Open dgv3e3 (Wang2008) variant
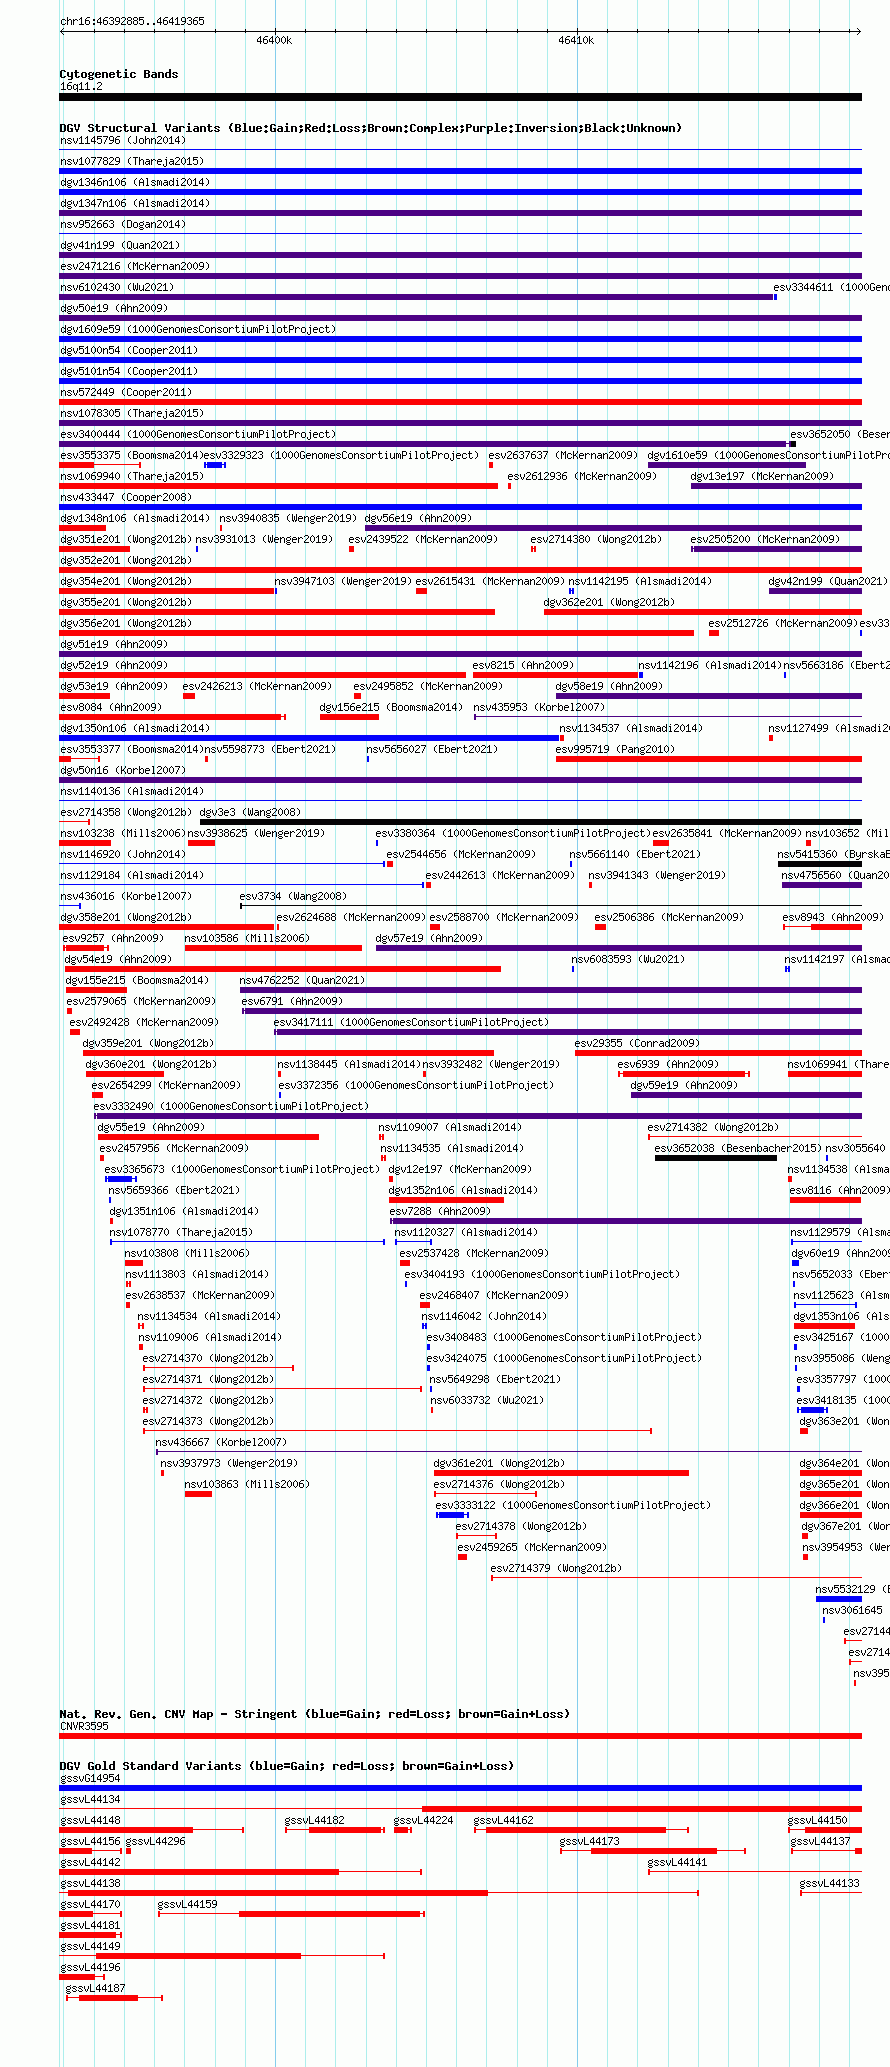The width and height of the screenshot is (890, 2067). tap(250, 812)
